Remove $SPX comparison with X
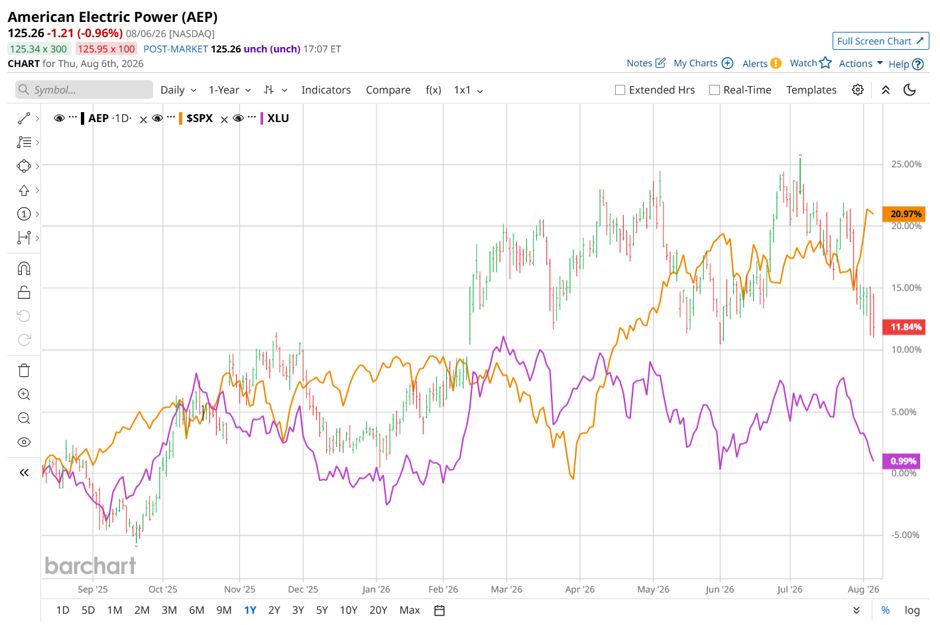The image size is (940, 625). [224, 119]
